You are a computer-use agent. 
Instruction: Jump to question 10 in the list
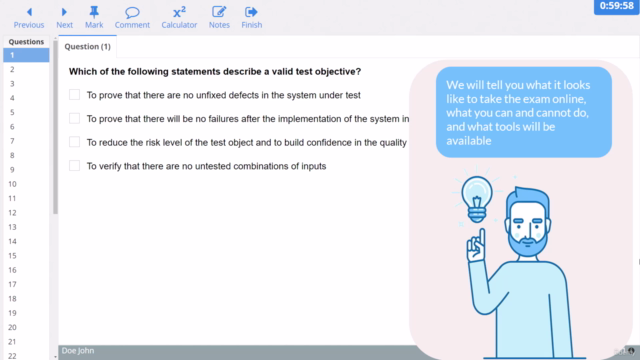[x=26, y=184]
